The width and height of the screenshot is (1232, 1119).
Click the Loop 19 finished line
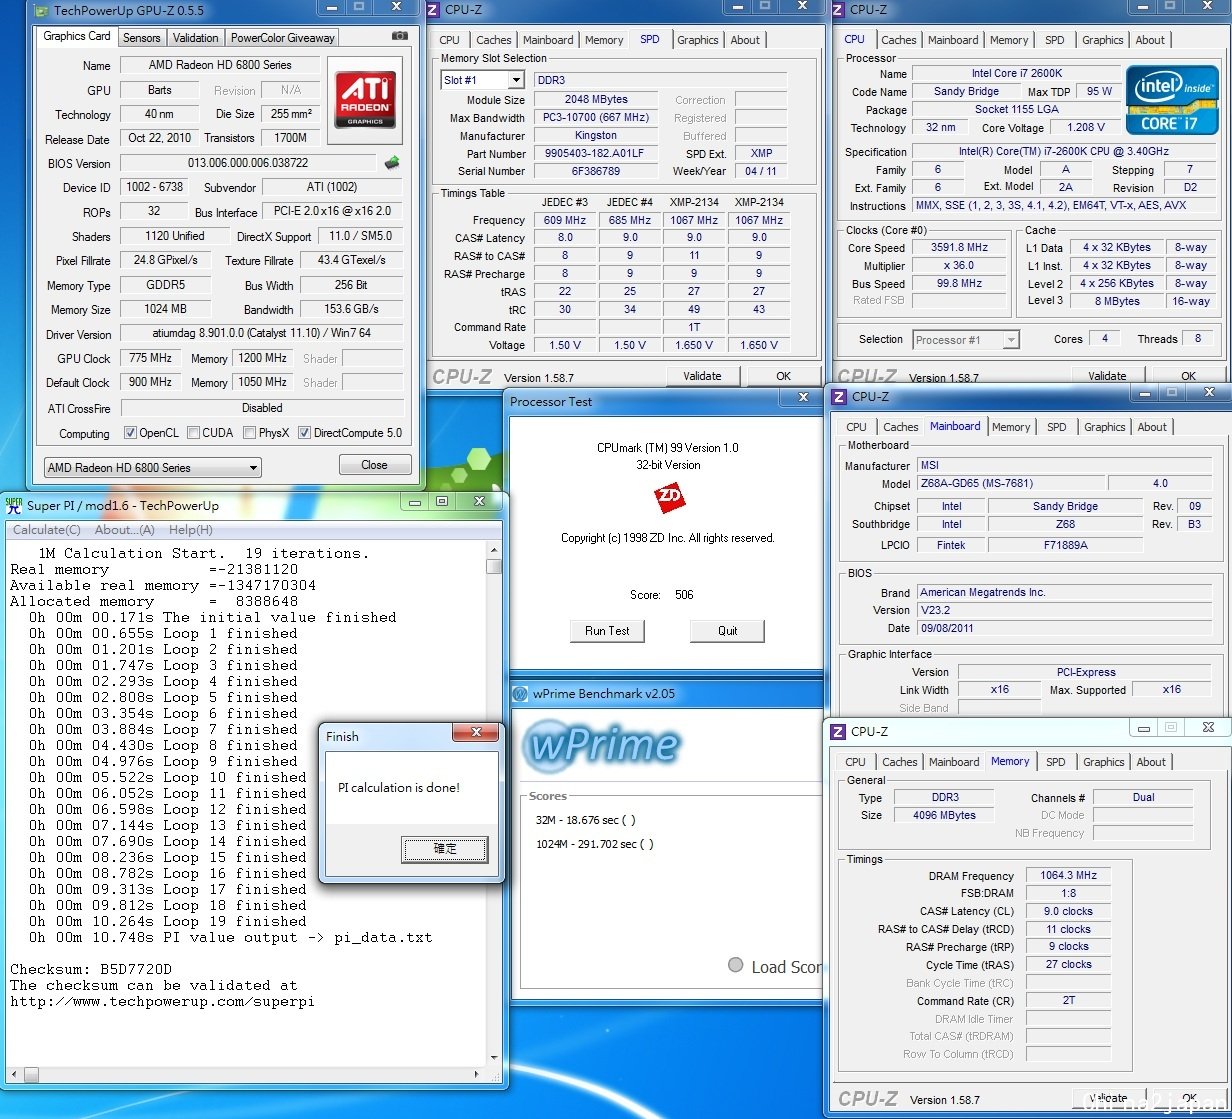168,921
